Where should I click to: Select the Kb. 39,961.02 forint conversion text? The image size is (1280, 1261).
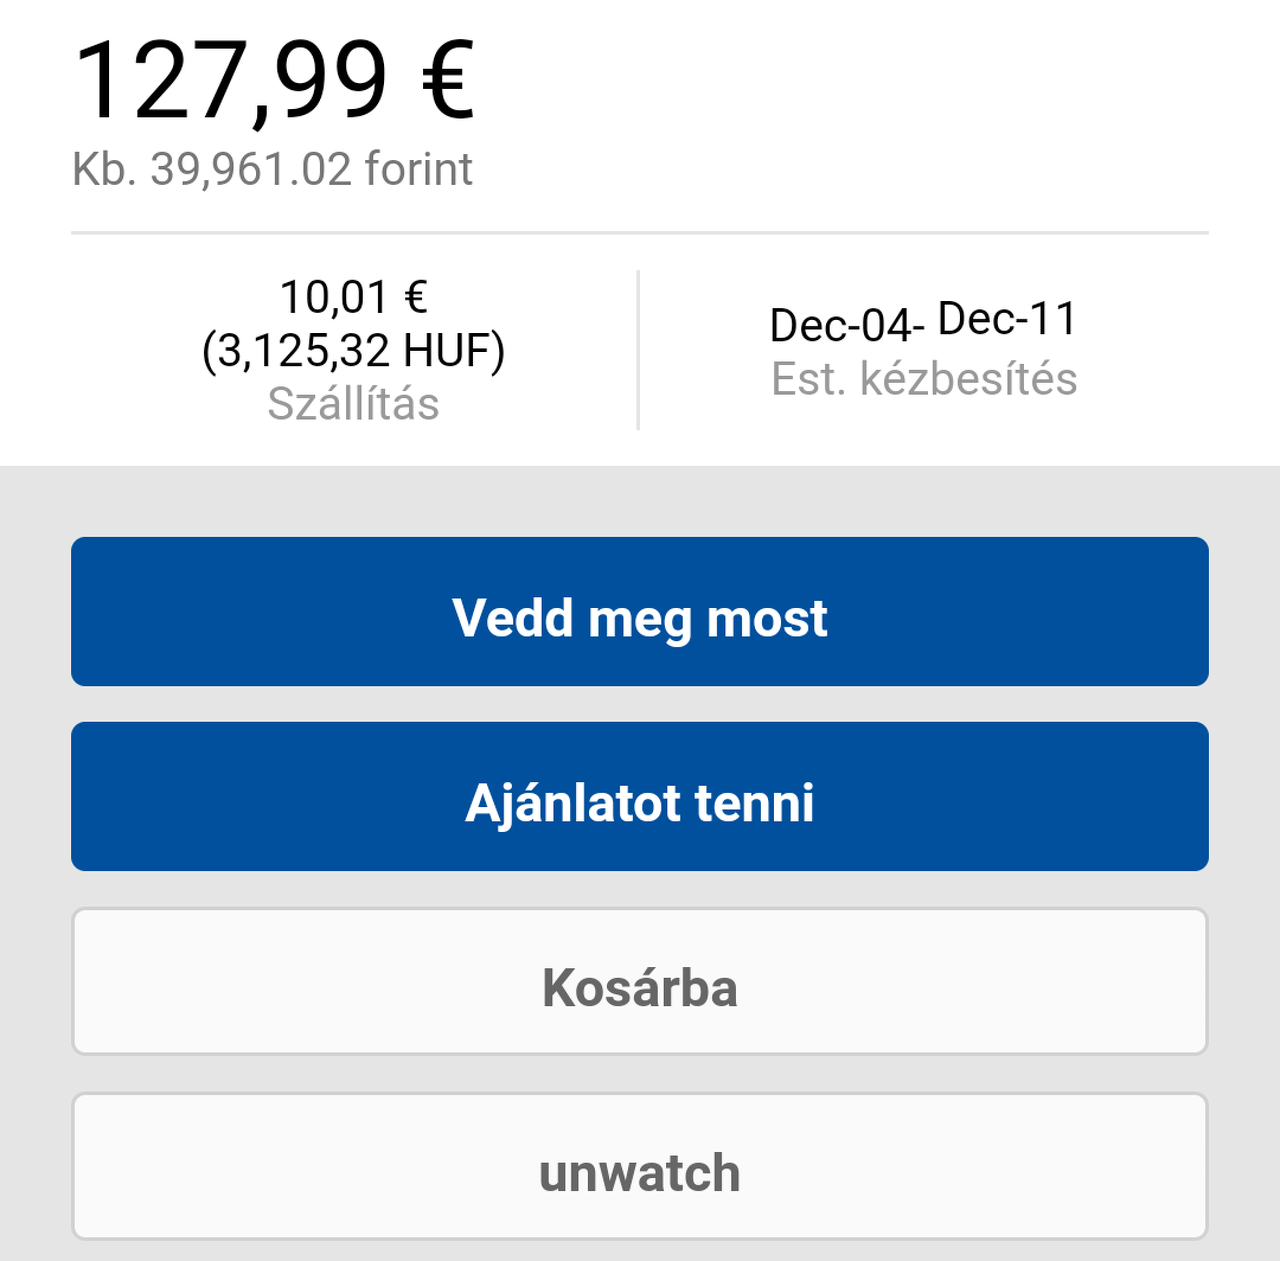coord(272,169)
